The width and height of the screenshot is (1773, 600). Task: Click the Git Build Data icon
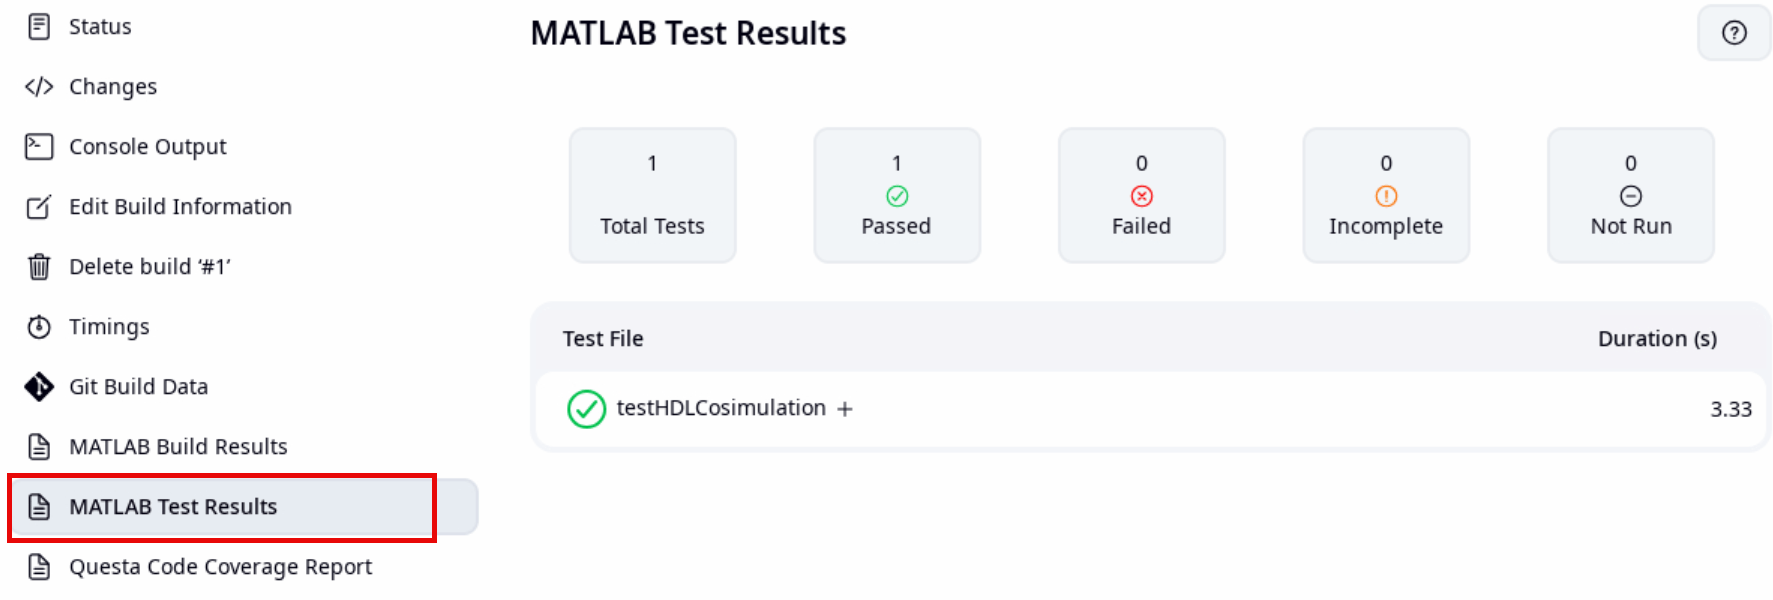pyautogui.click(x=38, y=386)
